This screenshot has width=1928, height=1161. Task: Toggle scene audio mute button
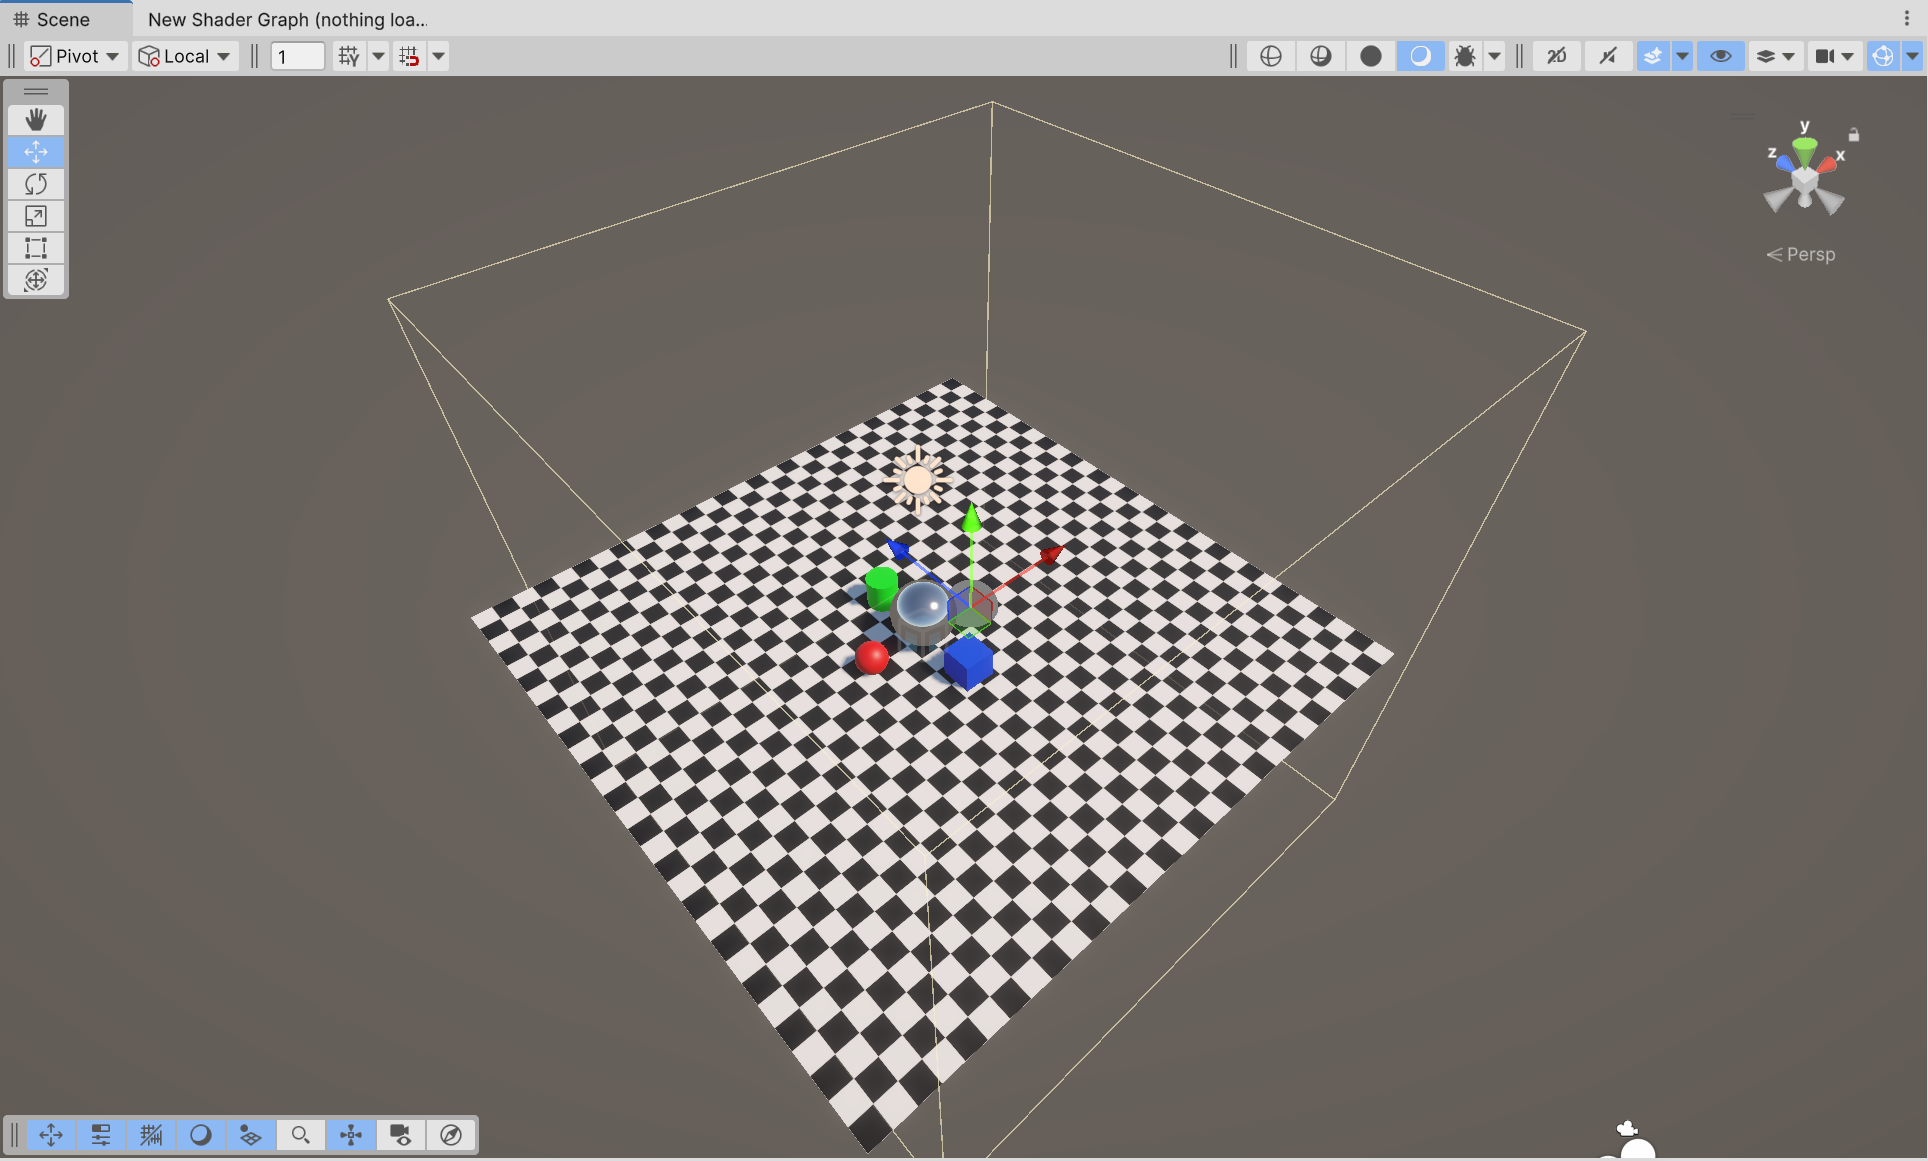click(1607, 56)
